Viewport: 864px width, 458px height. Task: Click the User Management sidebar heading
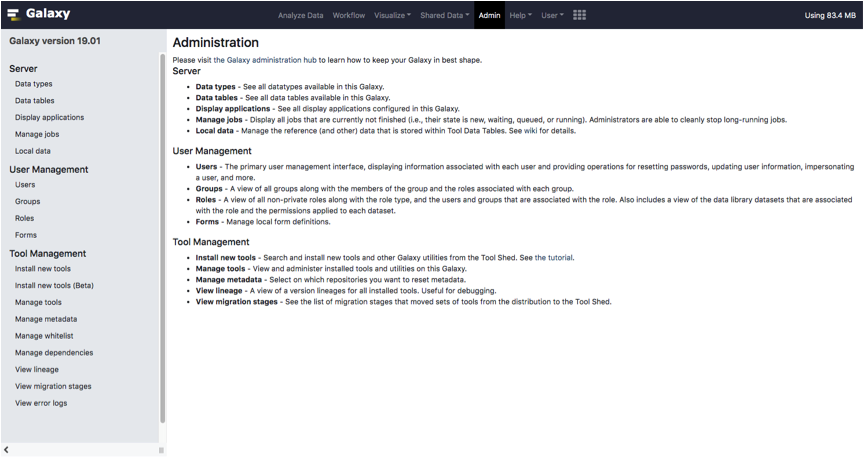click(48, 170)
